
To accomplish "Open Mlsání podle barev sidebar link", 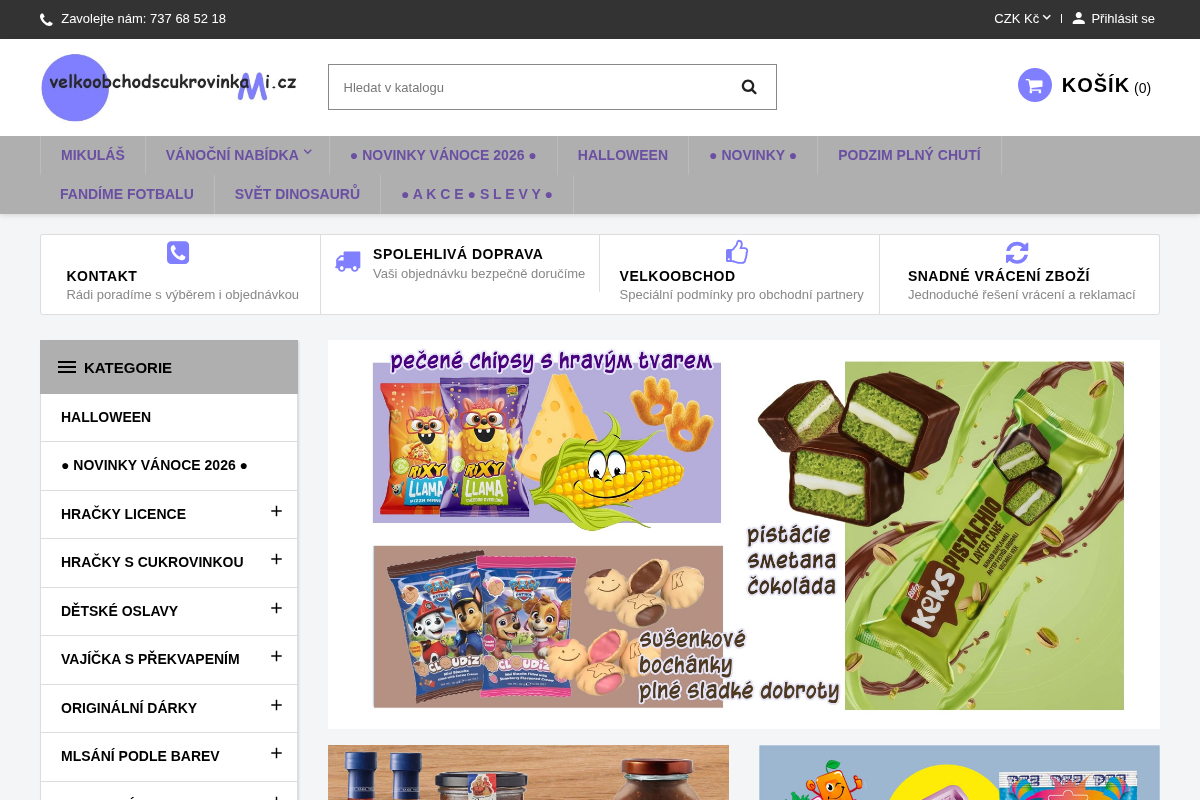I will (140, 756).
